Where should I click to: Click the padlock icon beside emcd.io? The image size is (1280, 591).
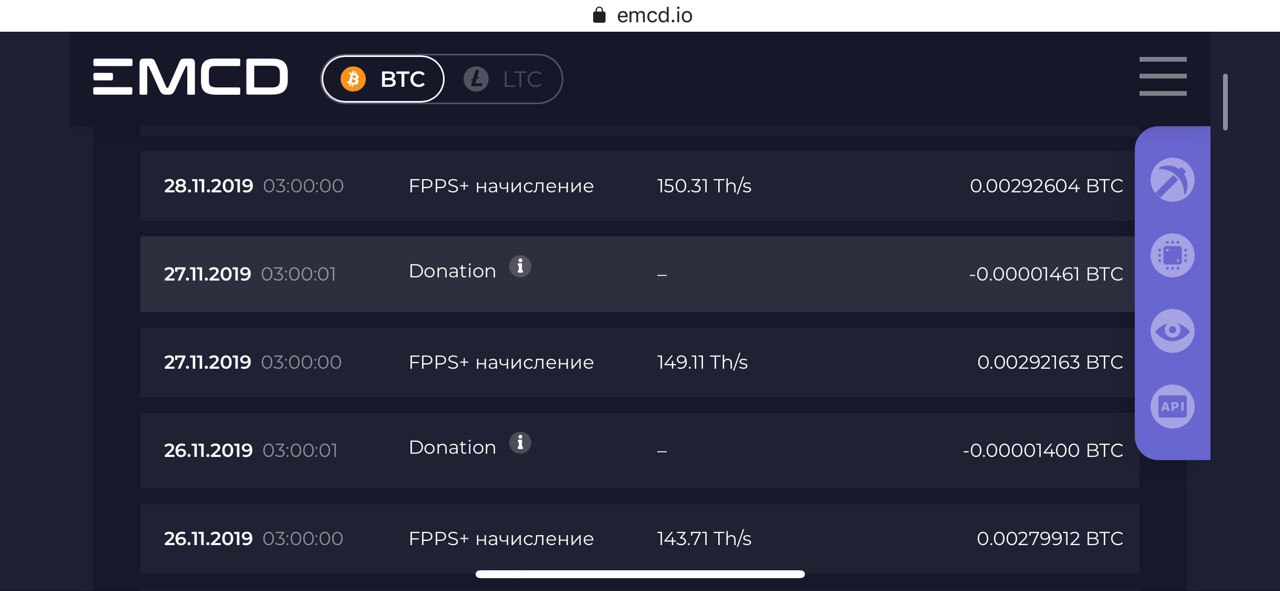tap(600, 15)
